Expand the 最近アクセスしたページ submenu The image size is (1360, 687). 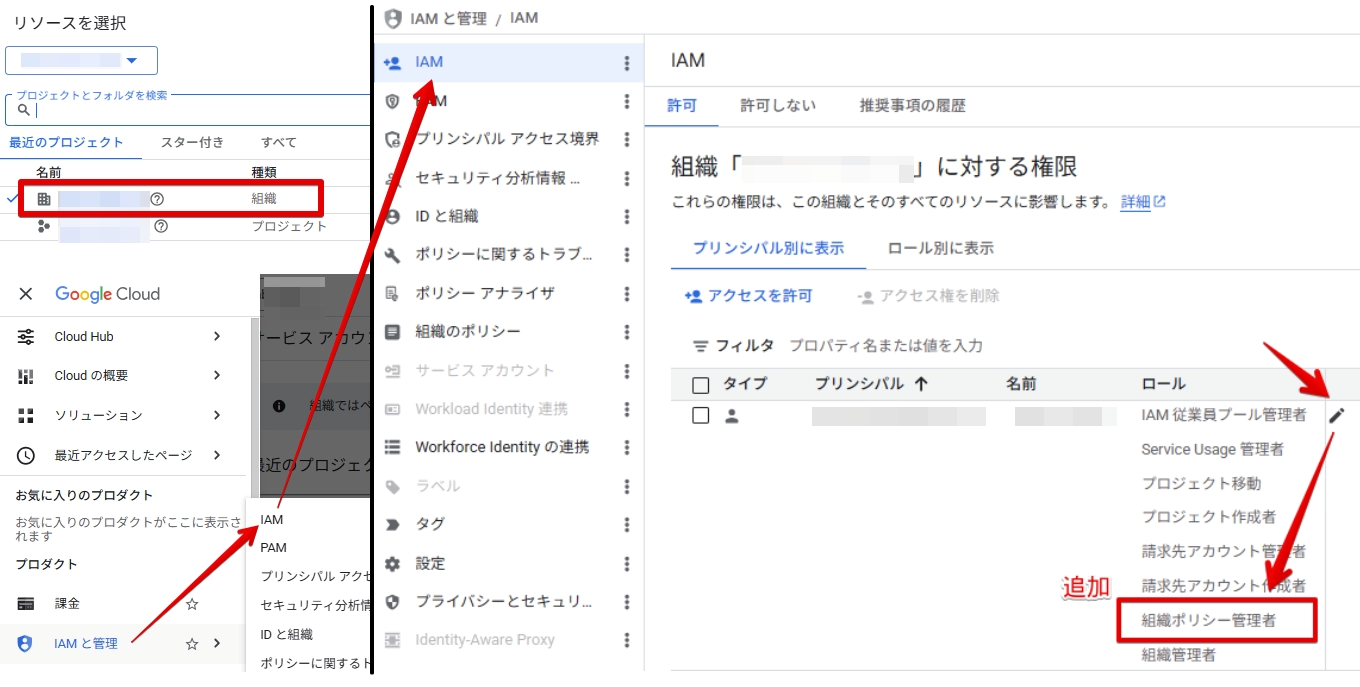pyautogui.click(x=217, y=455)
